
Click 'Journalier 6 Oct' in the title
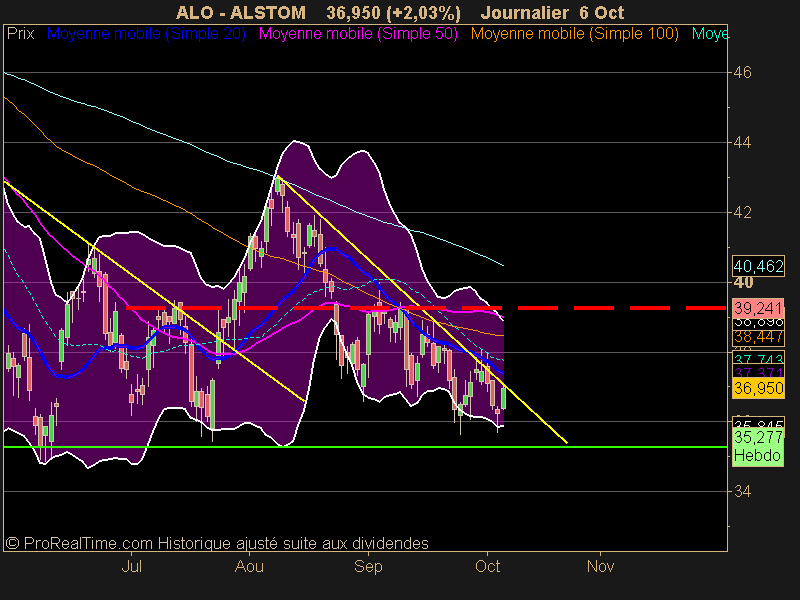tap(553, 12)
